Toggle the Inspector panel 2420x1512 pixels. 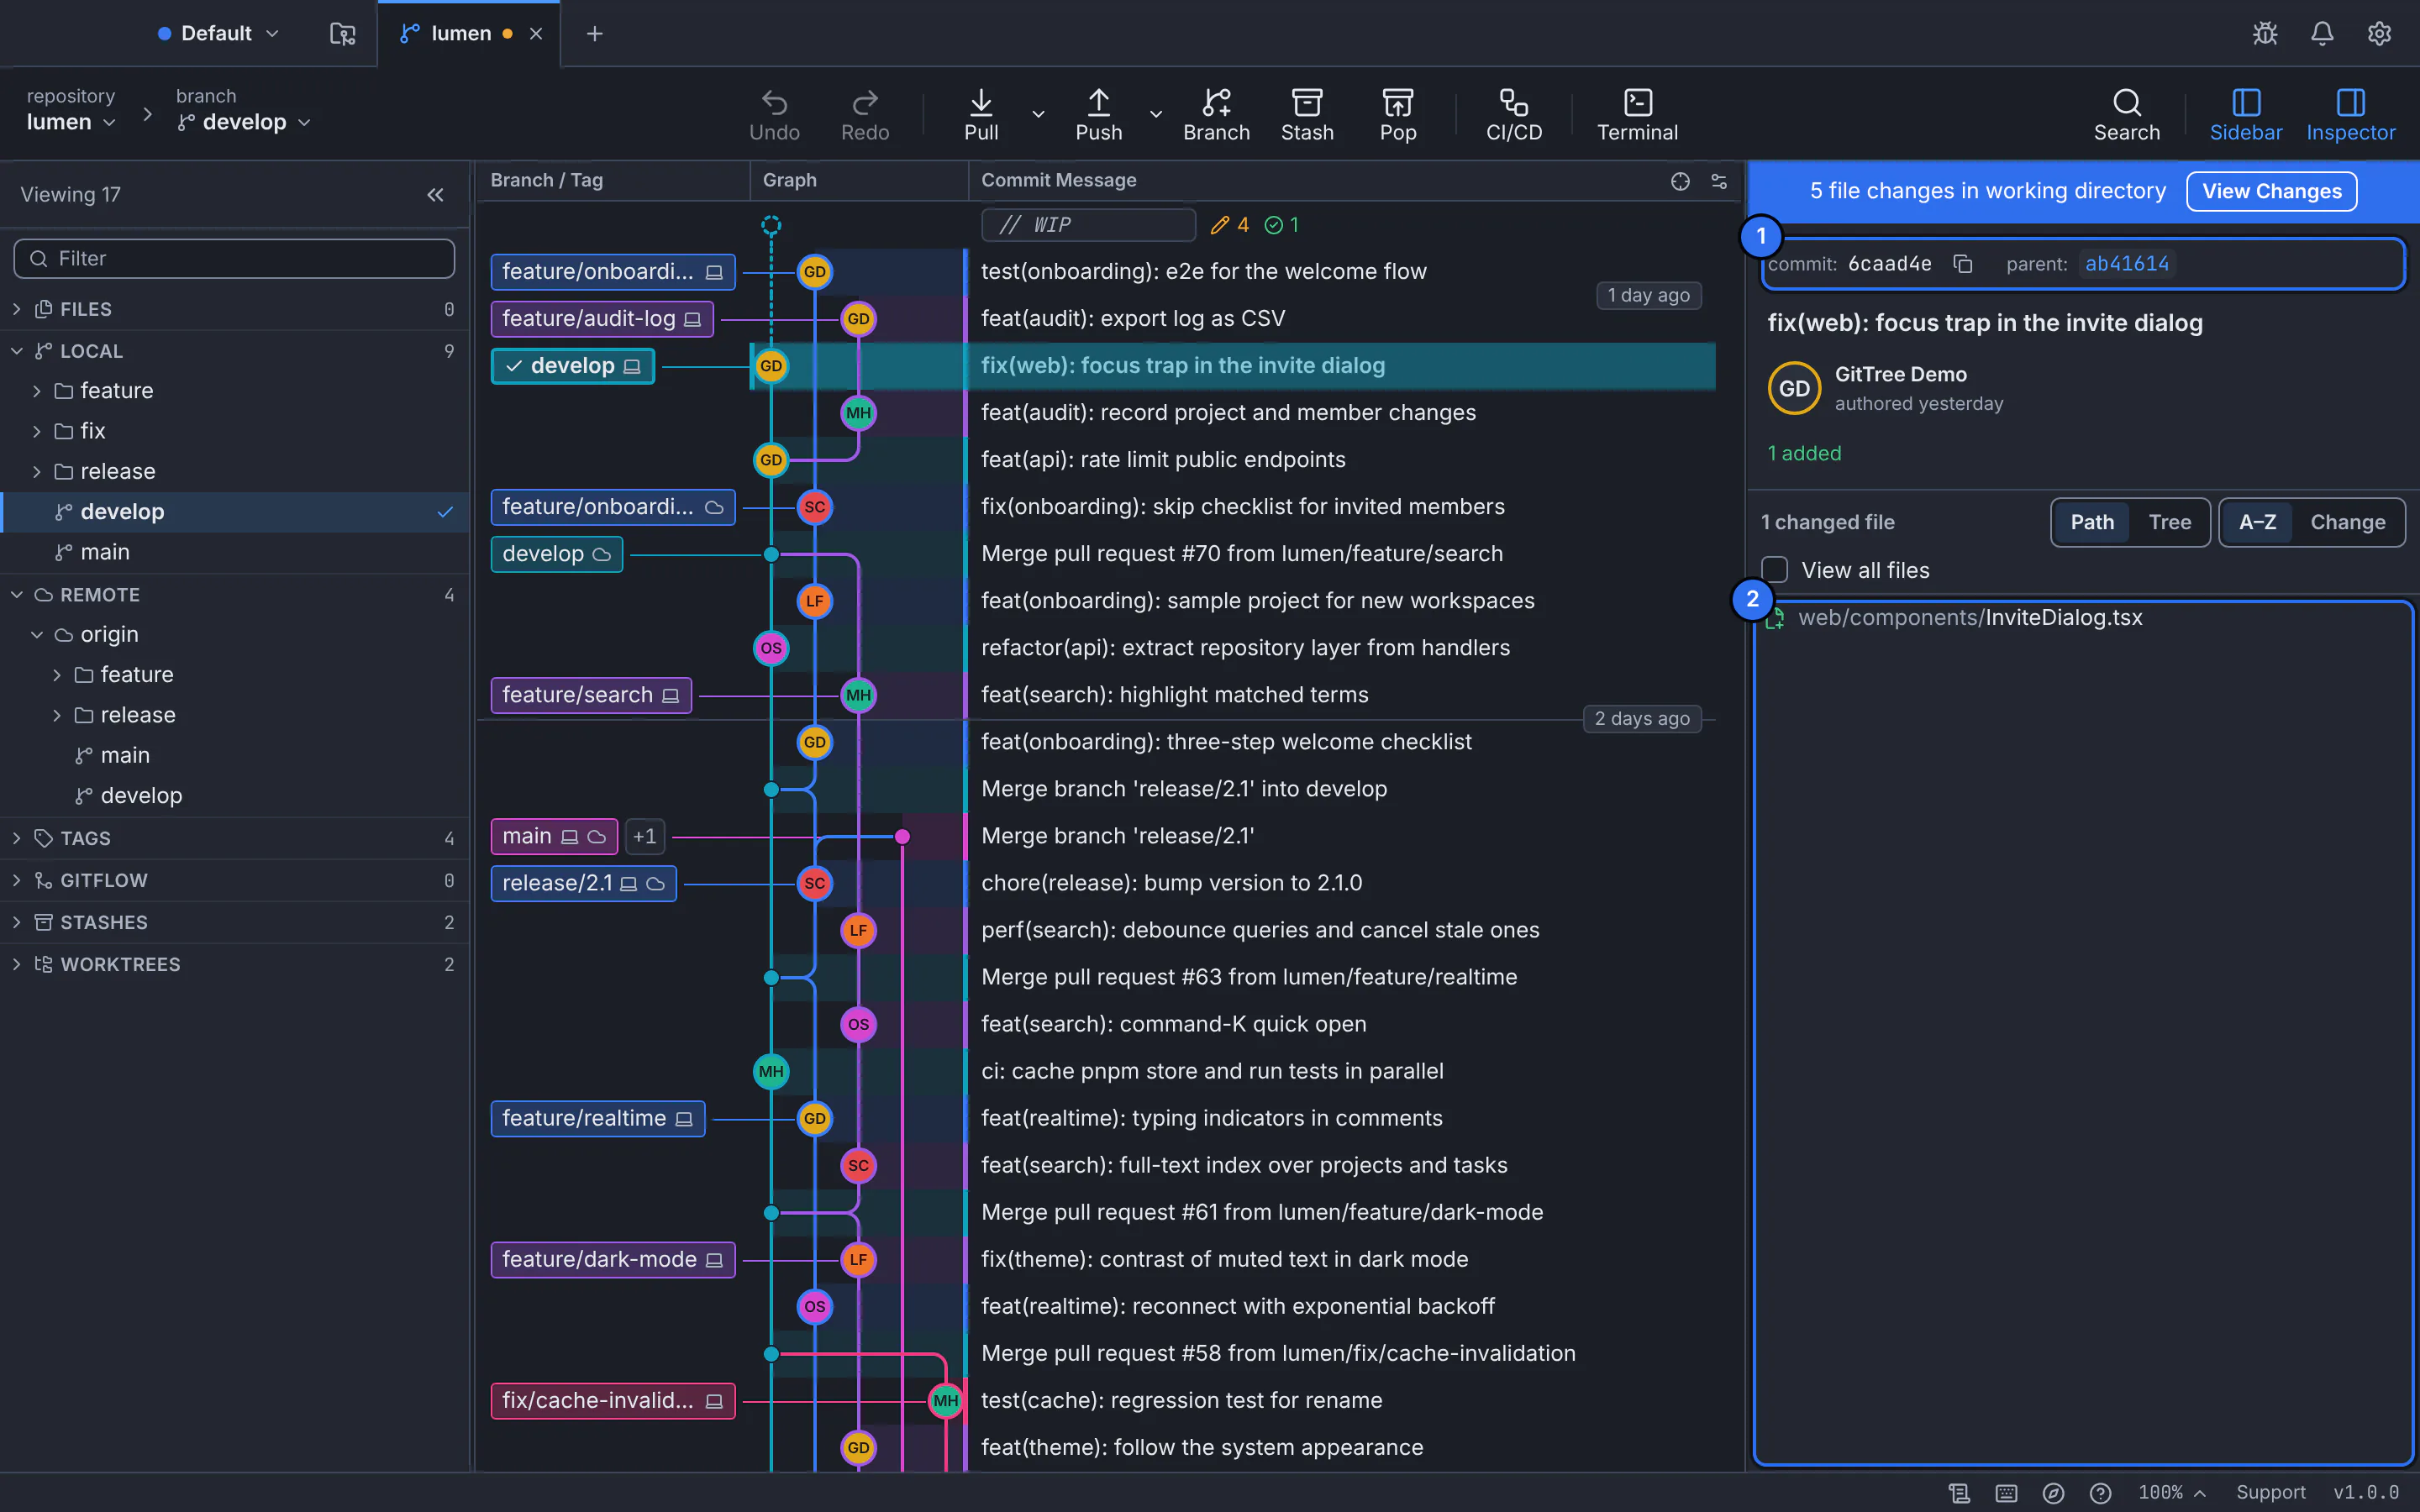2350,115
